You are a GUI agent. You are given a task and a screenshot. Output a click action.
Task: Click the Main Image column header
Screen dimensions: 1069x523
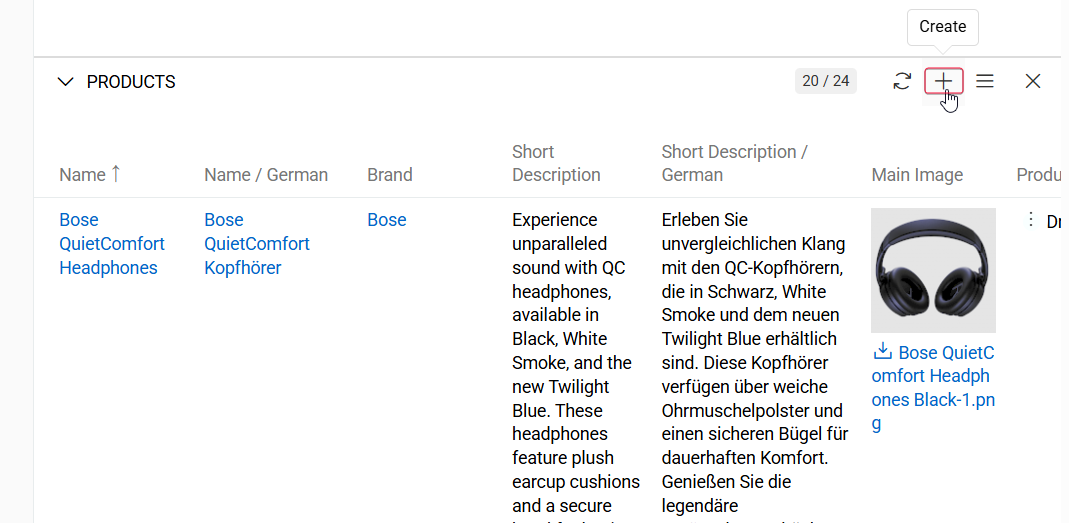click(x=917, y=175)
